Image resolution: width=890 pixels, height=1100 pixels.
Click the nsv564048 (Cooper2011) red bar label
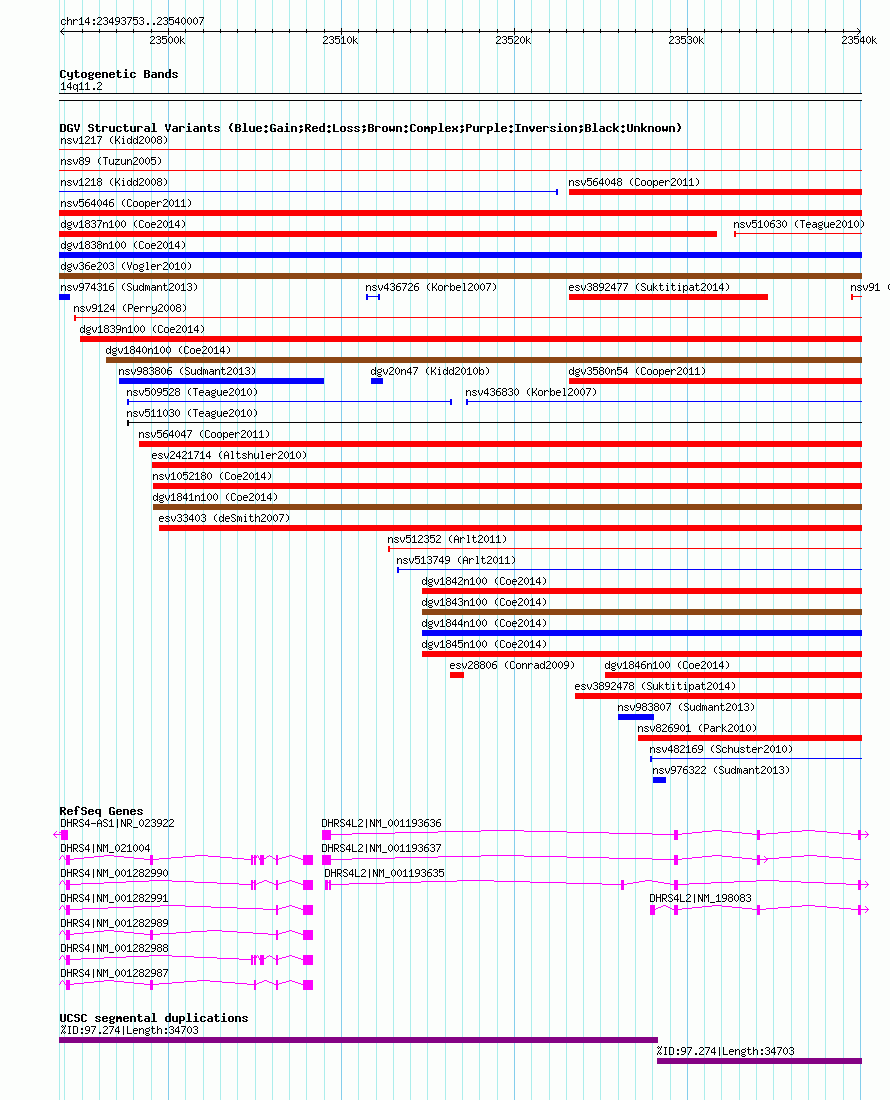click(634, 182)
